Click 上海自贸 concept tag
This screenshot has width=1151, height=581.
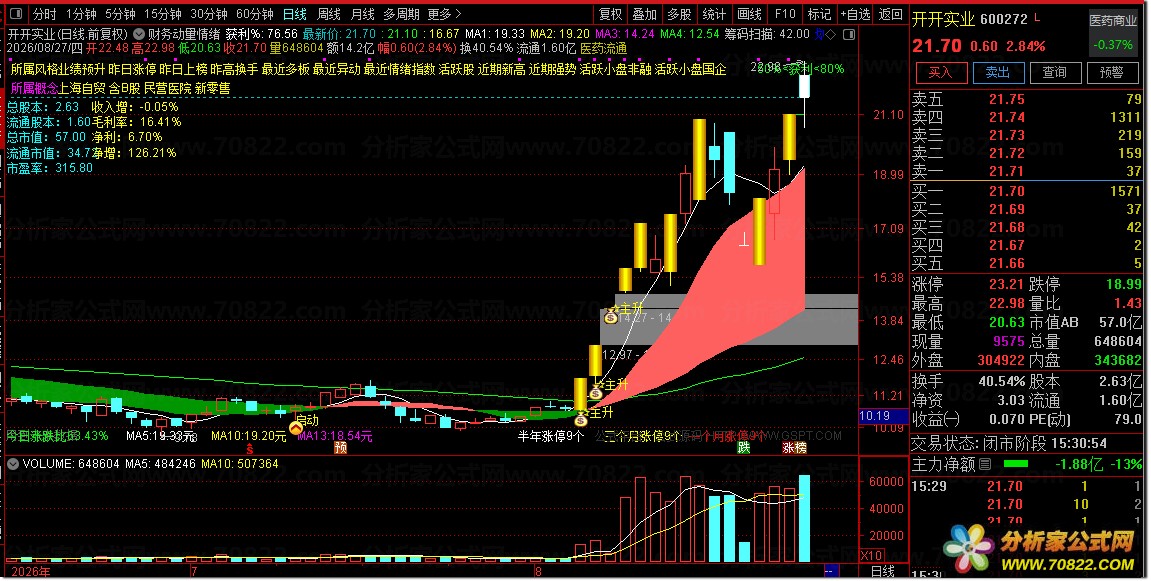click(82, 88)
